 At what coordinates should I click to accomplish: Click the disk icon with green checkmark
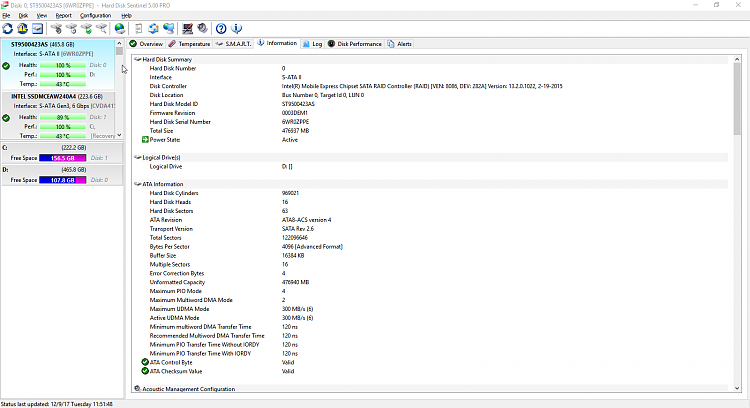tap(87, 29)
